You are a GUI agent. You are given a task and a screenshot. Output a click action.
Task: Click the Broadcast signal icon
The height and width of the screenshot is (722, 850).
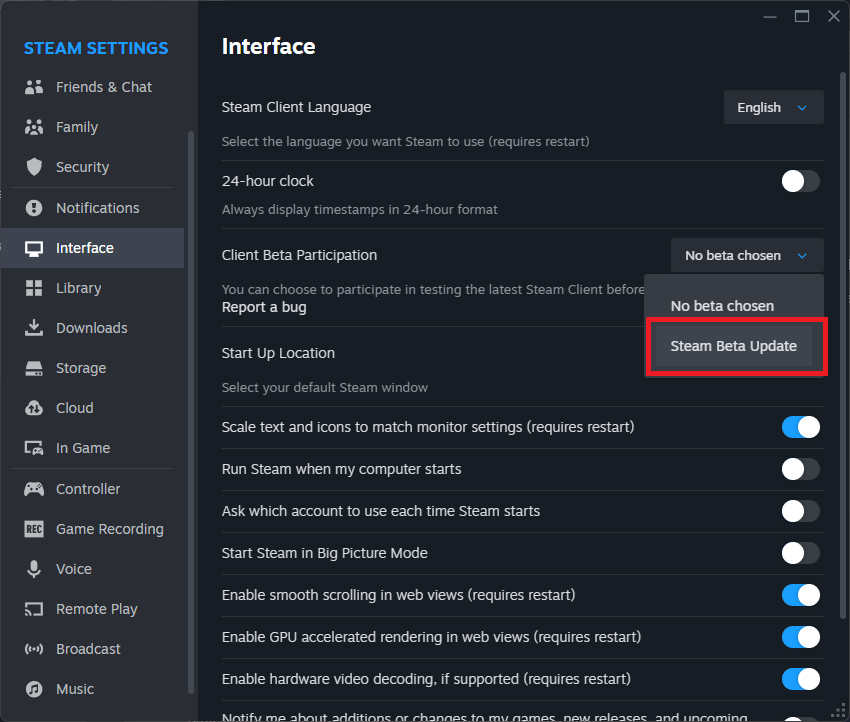(x=34, y=649)
